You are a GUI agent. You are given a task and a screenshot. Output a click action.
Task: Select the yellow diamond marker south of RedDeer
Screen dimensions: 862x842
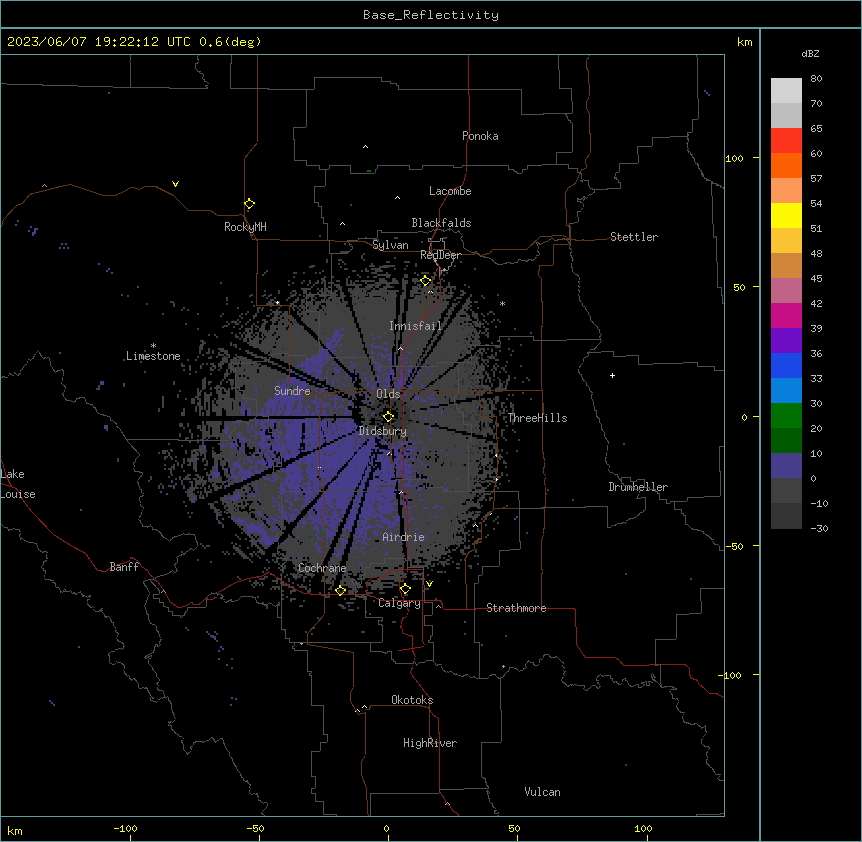tap(426, 281)
